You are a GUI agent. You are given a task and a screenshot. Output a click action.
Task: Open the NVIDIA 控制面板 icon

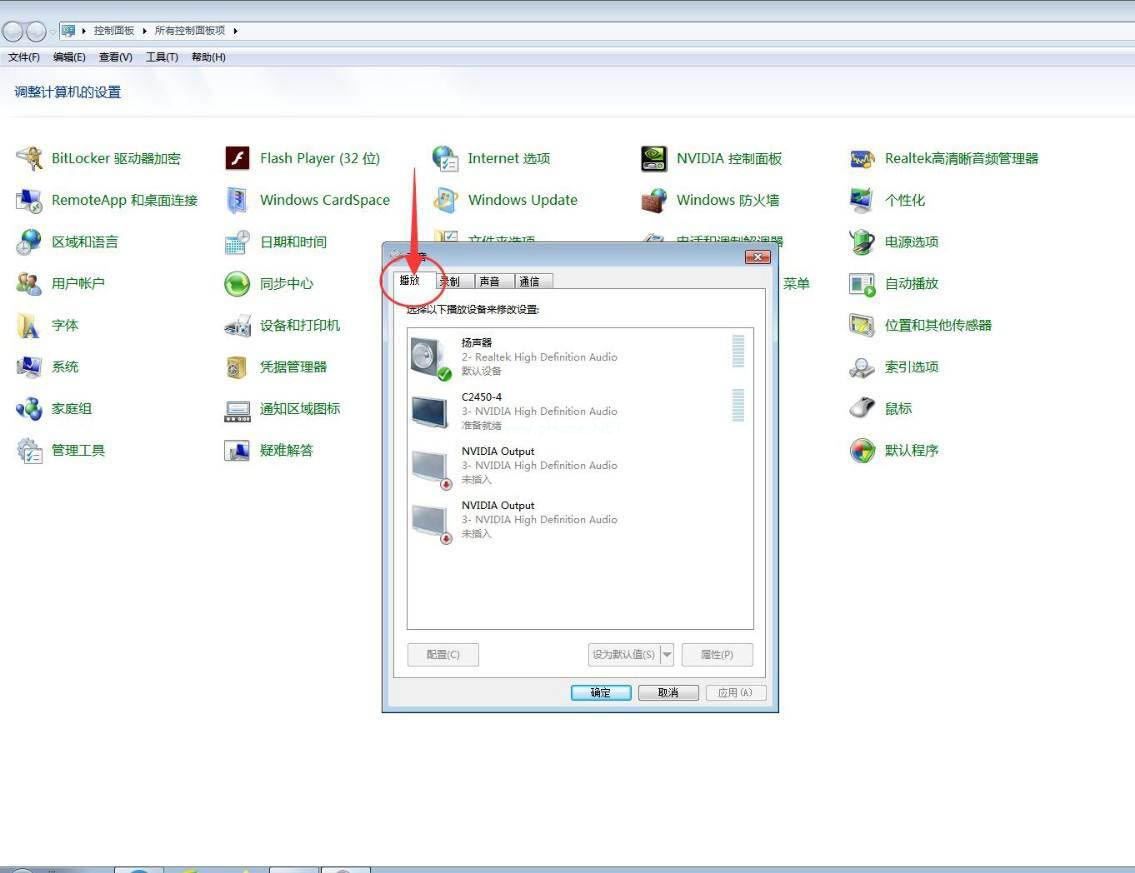coord(654,158)
